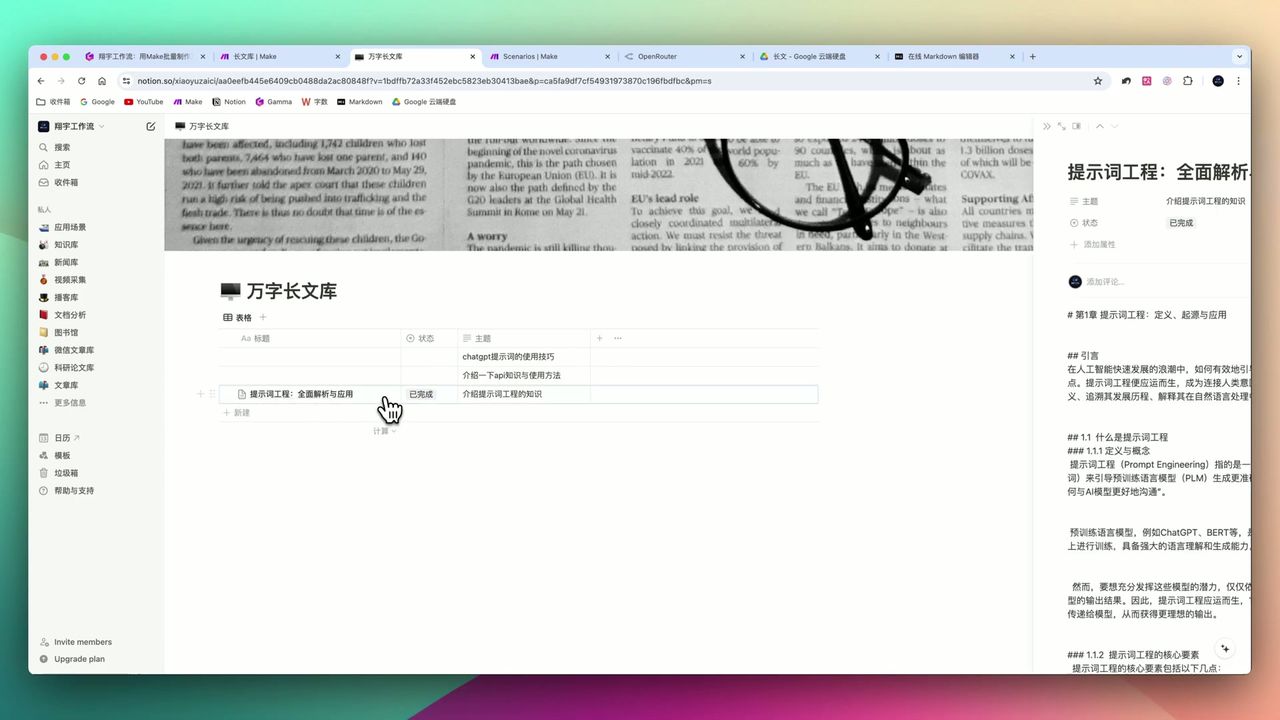This screenshot has width=1280, height=720.
Task: Expand the 计算 calculation dropdown below table
Action: pyautogui.click(x=384, y=430)
